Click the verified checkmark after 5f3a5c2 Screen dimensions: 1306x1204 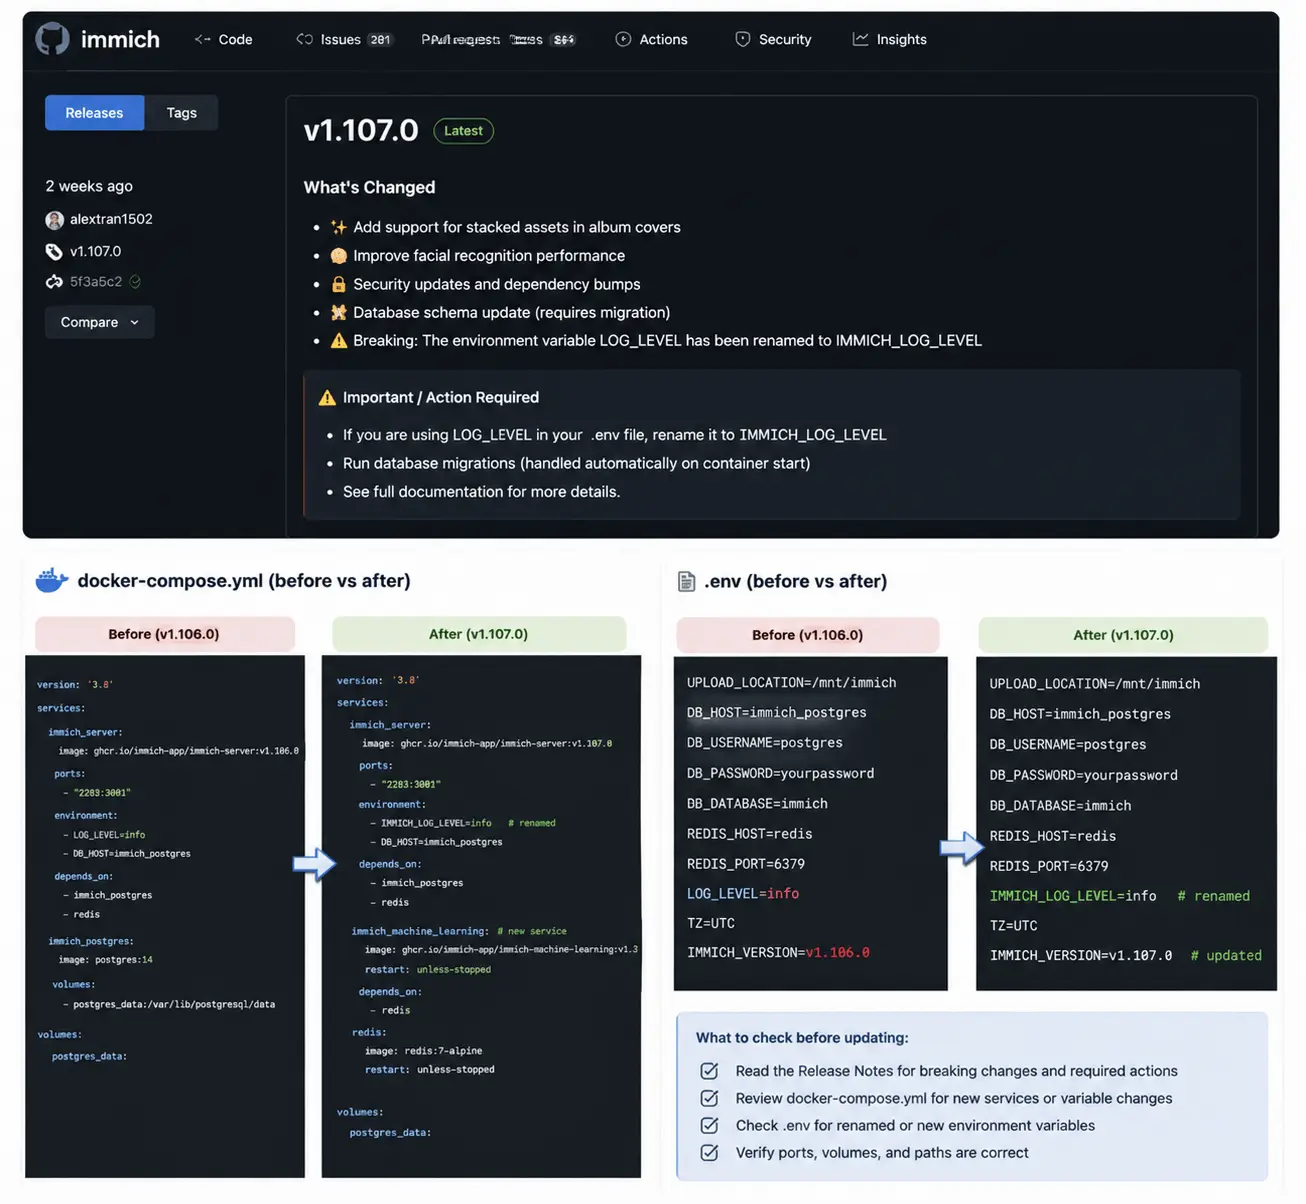coord(135,282)
